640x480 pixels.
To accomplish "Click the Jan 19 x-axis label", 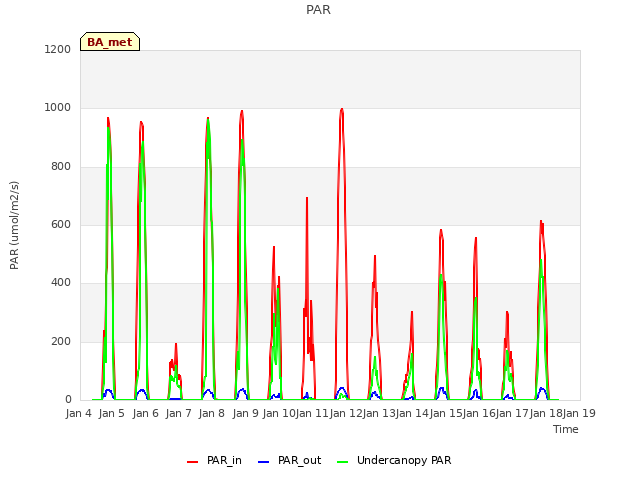I will [579, 413].
